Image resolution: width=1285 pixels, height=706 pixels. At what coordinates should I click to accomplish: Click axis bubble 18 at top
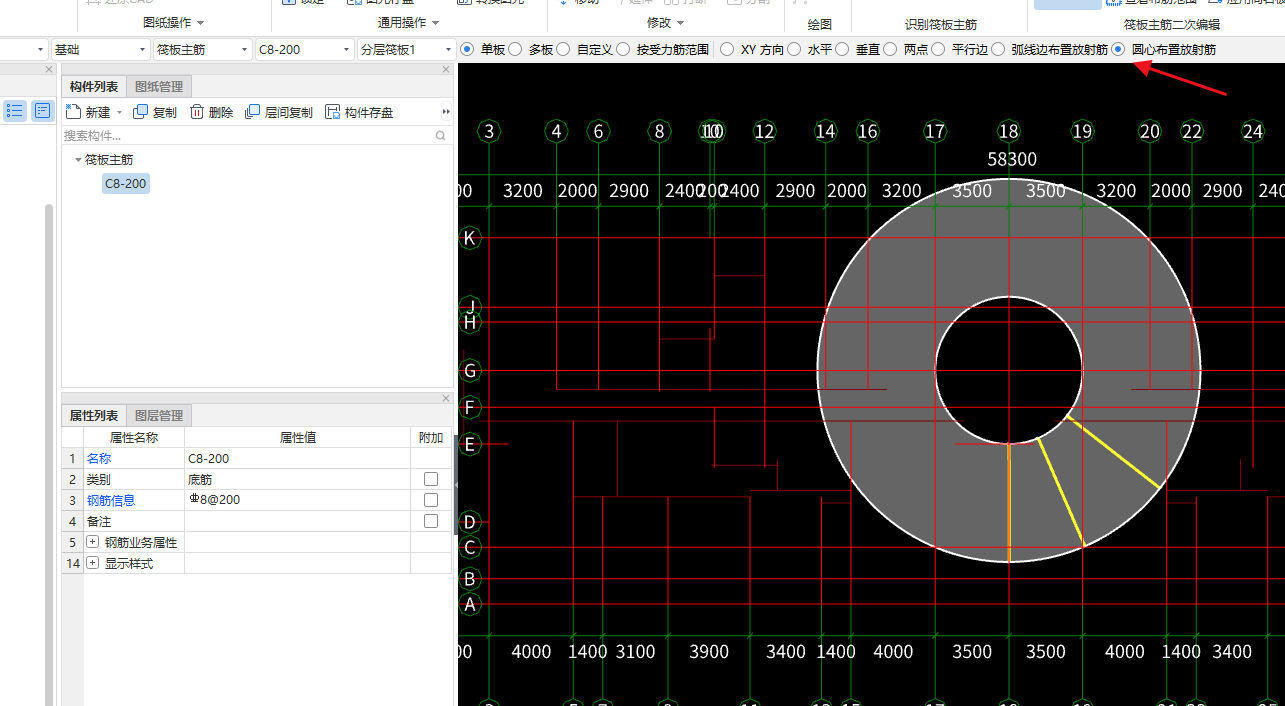[x=1009, y=131]
